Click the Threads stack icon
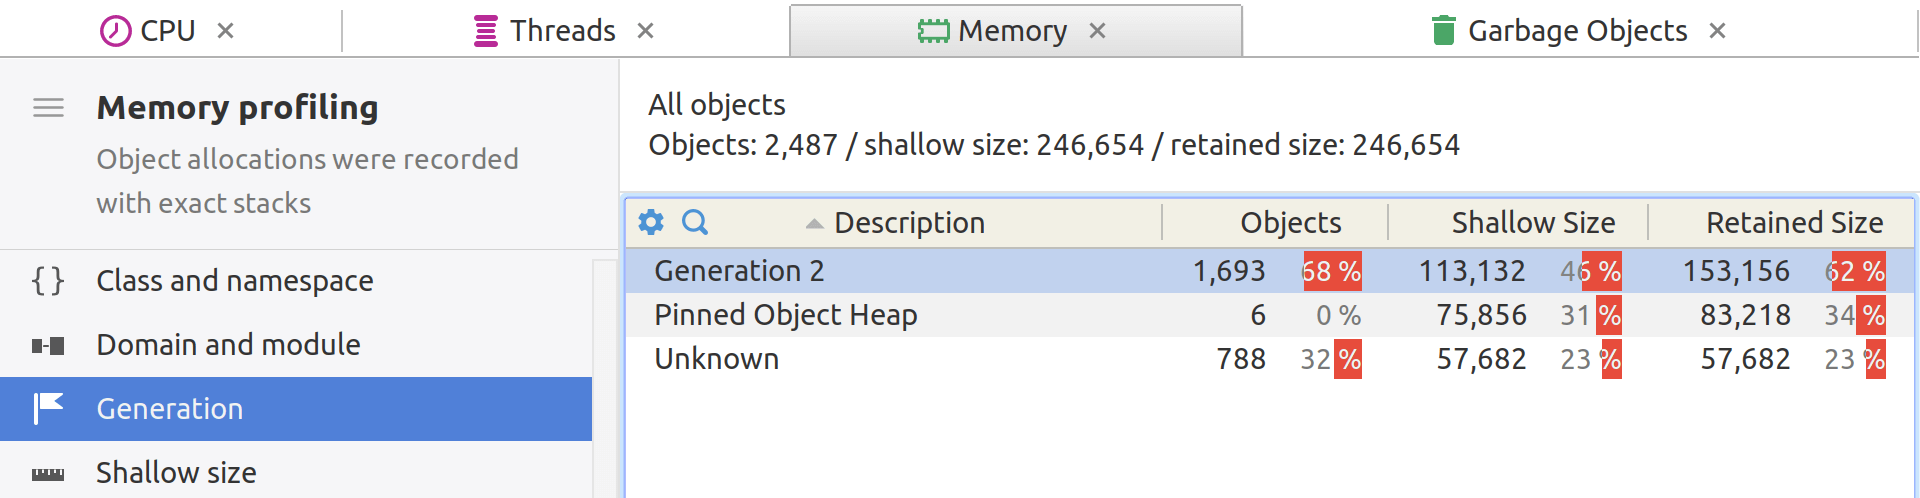The image size is (1920, 498). [x=486, y=31]
